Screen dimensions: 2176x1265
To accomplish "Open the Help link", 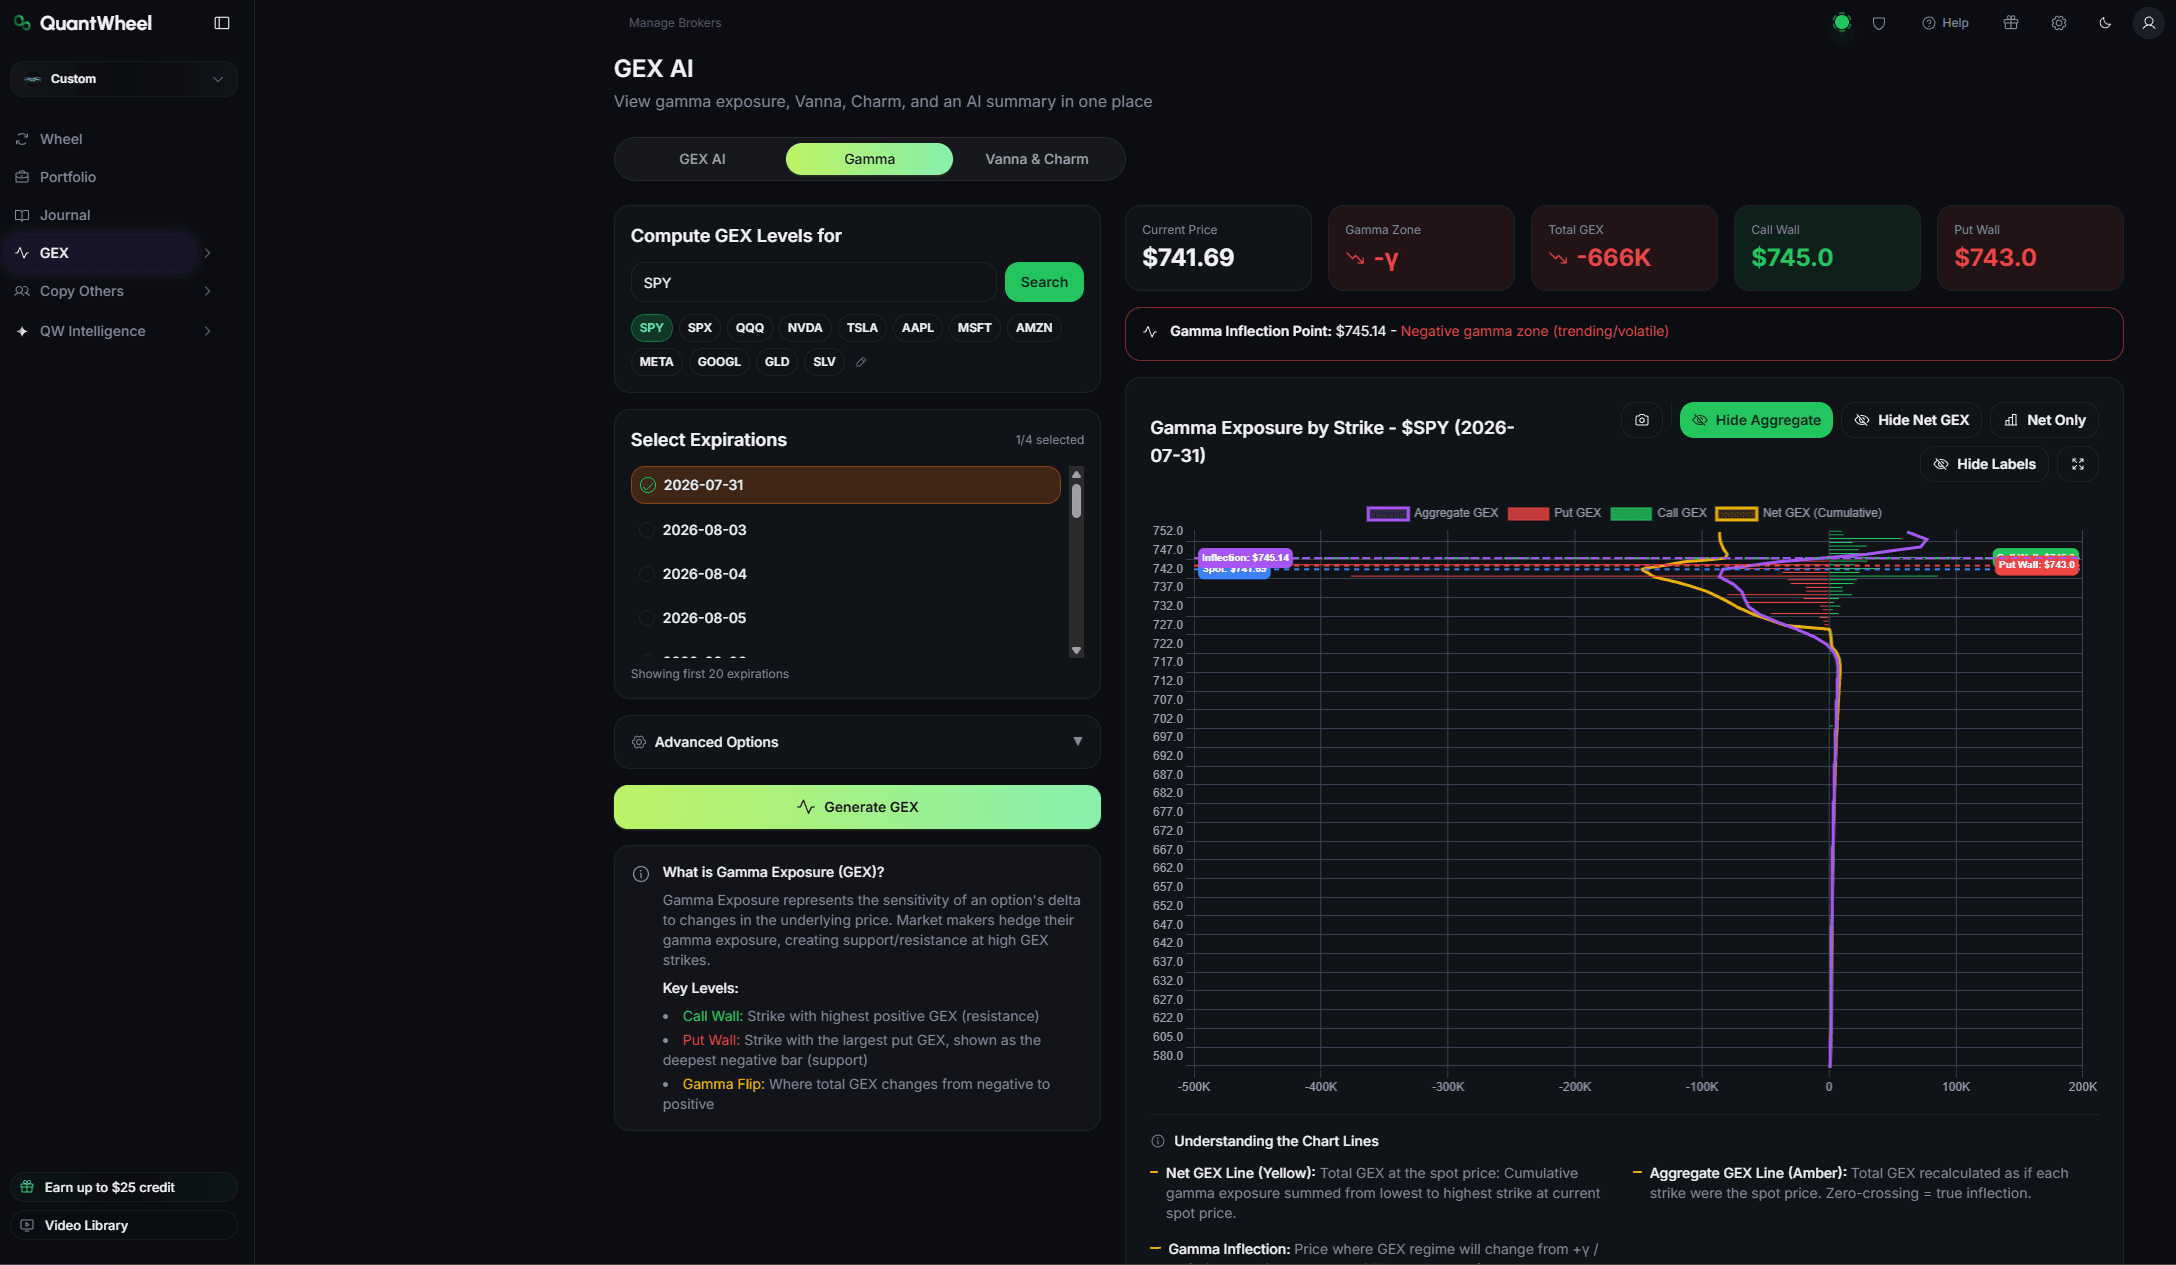I will [x=1945, y=23].
